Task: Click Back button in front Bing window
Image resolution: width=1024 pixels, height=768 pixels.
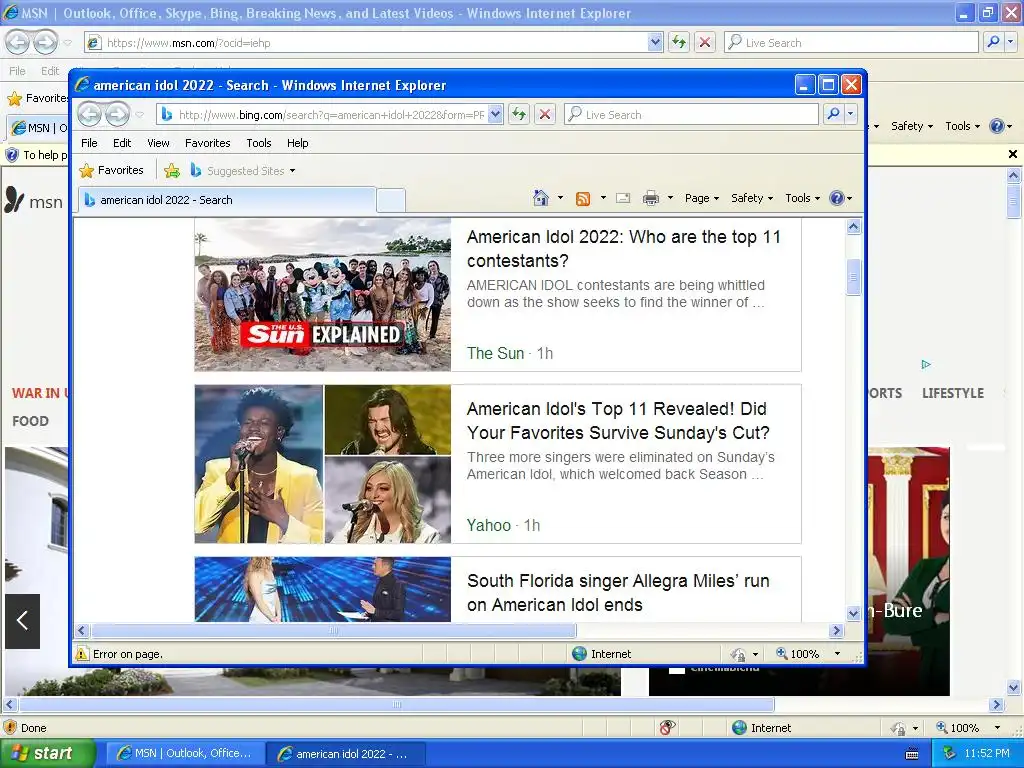Action: [90, 114]
